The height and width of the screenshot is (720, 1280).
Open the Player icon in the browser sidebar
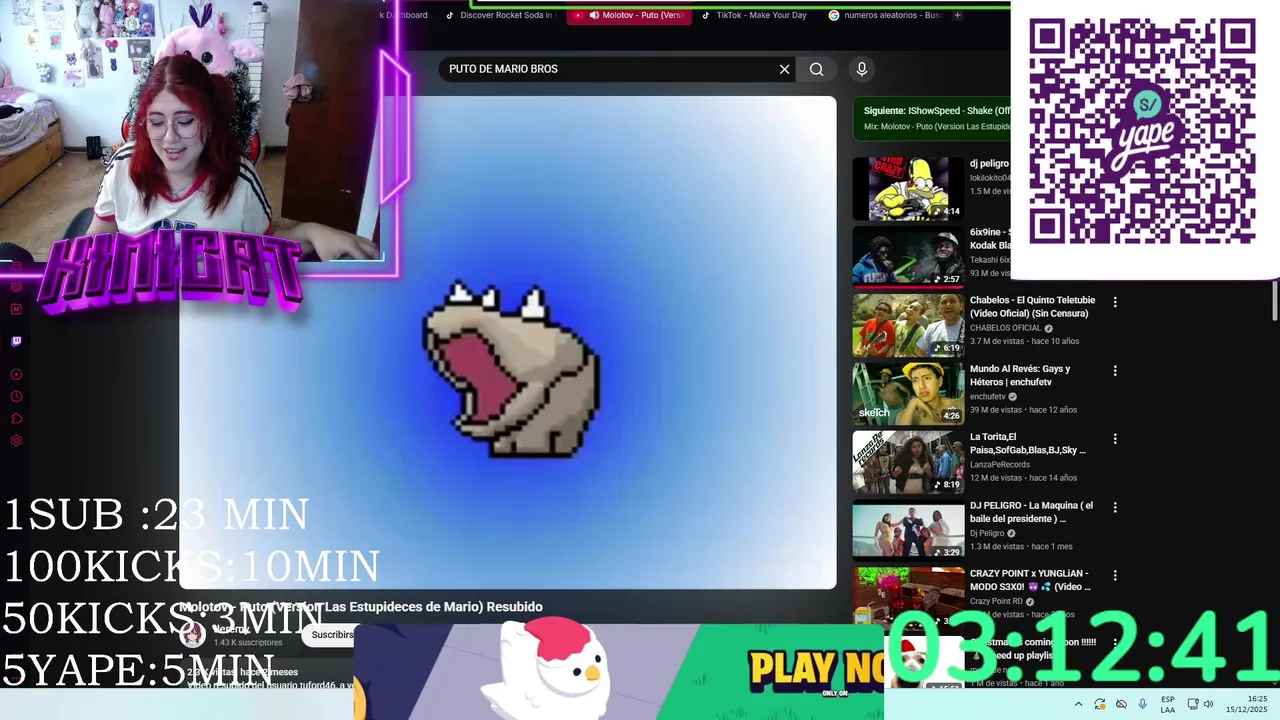click(x=16, y=374)
